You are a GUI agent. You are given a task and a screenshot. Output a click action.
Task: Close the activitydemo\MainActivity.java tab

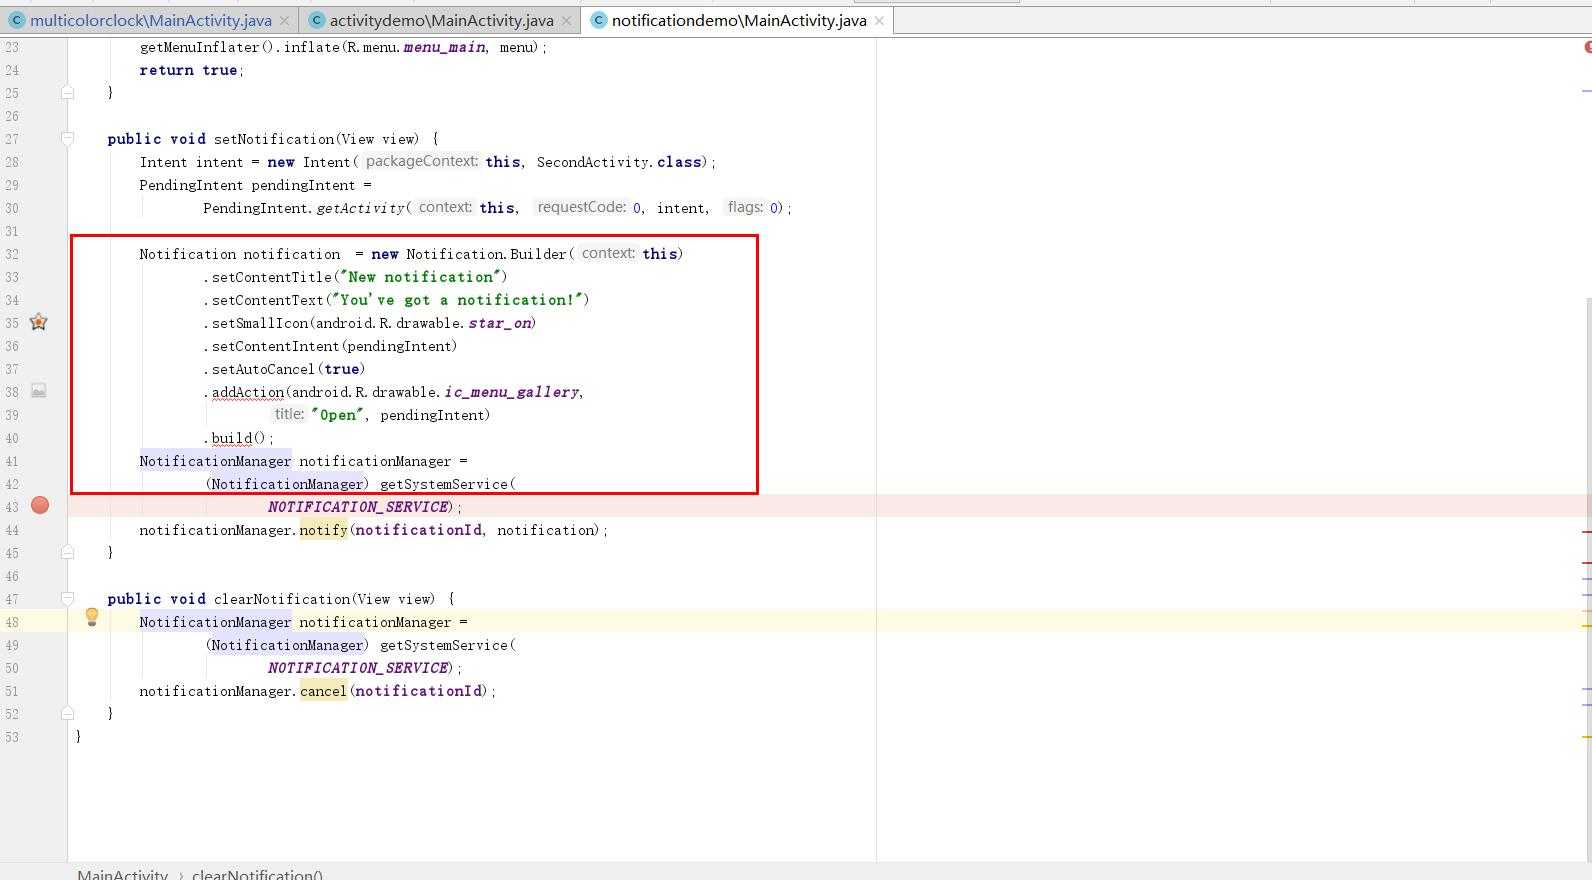(567, 21)
